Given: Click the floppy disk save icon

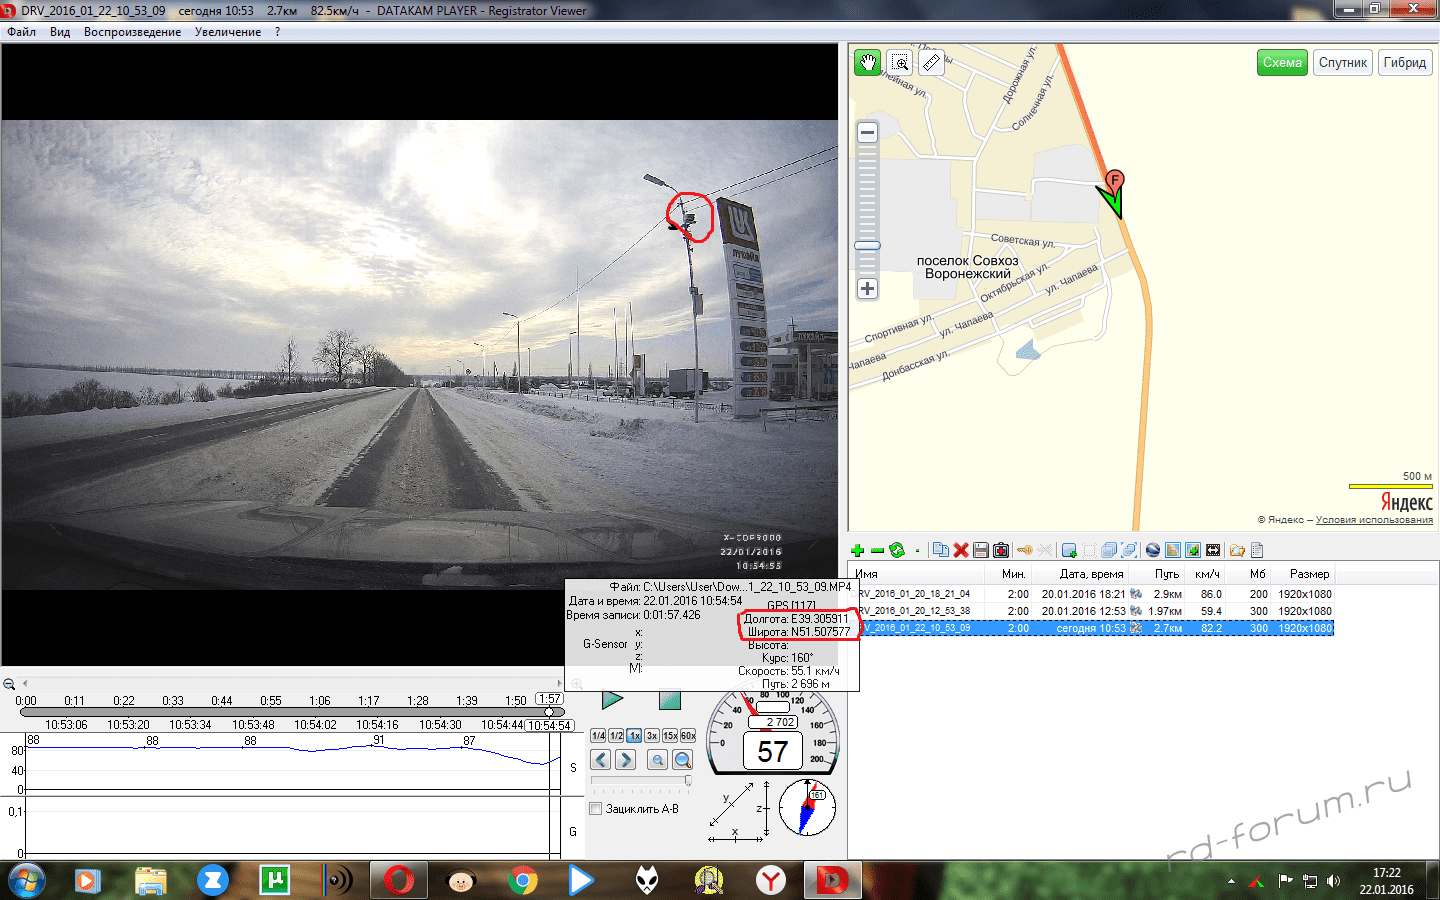Looking at the screenshot, I should (x=981, y=550).
